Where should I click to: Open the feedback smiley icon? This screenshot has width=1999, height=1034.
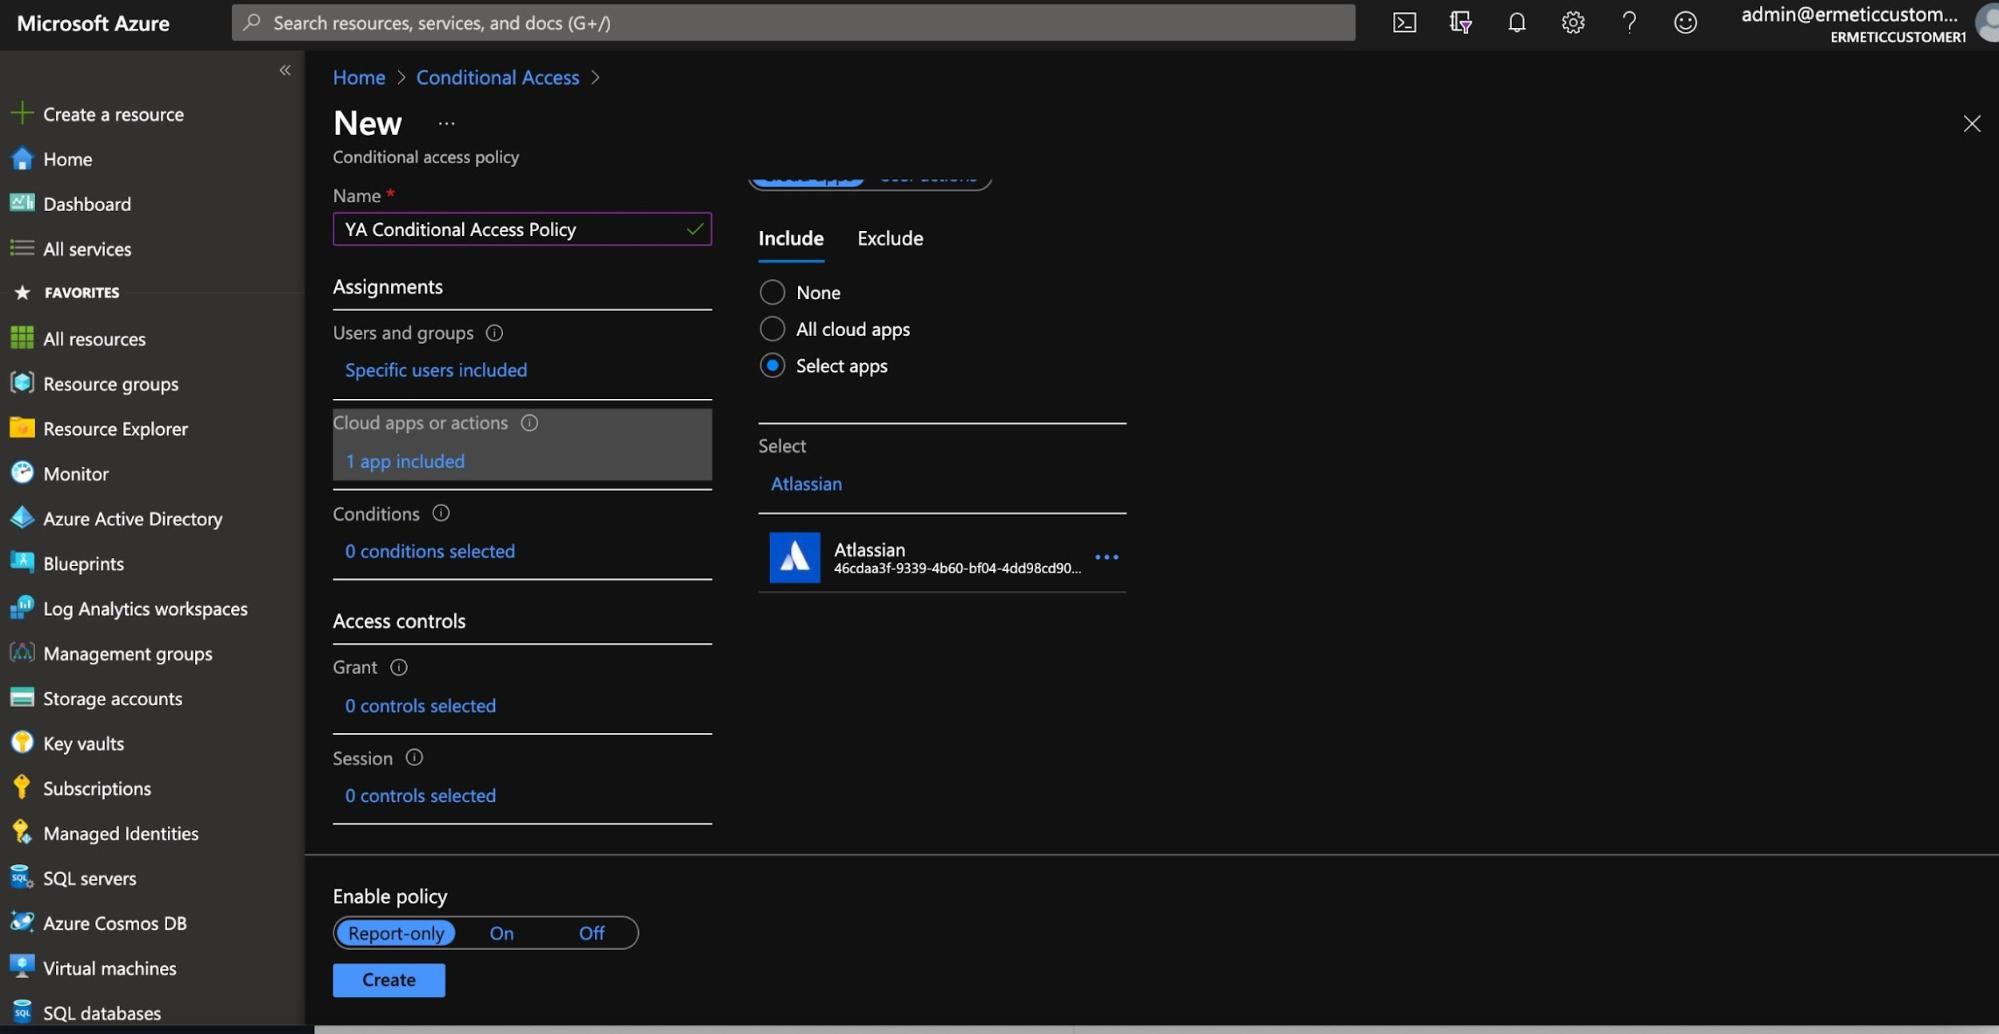tap(1685, 22)
